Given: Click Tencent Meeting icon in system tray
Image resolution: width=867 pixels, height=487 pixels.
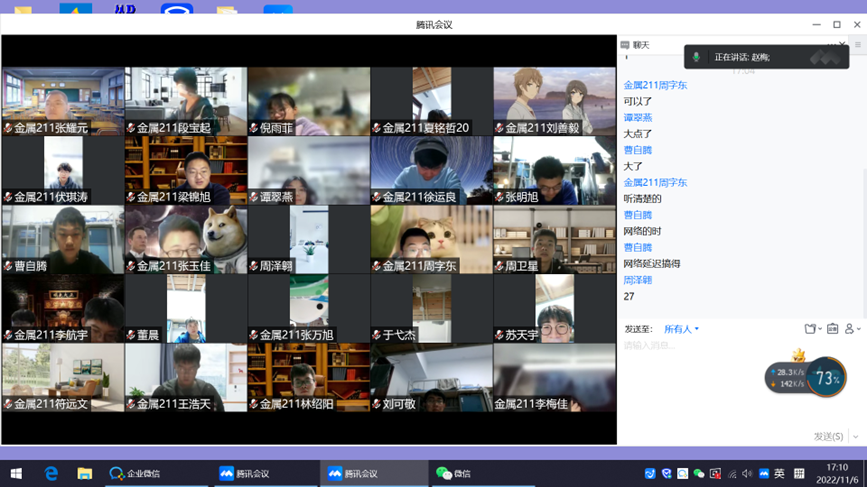Looking at the screenshot, I should [764, 474].
